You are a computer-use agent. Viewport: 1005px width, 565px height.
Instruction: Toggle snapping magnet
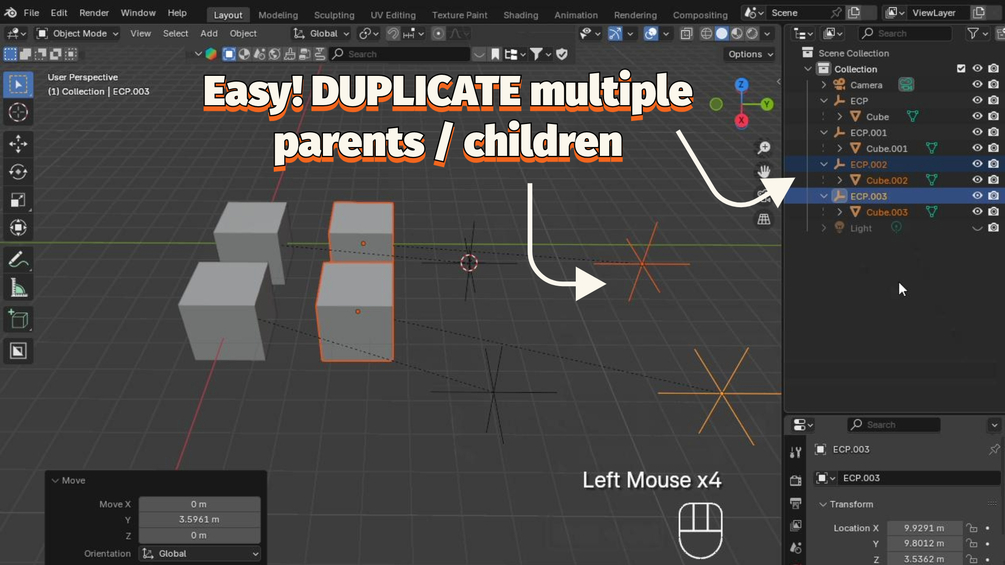[393, 33]
